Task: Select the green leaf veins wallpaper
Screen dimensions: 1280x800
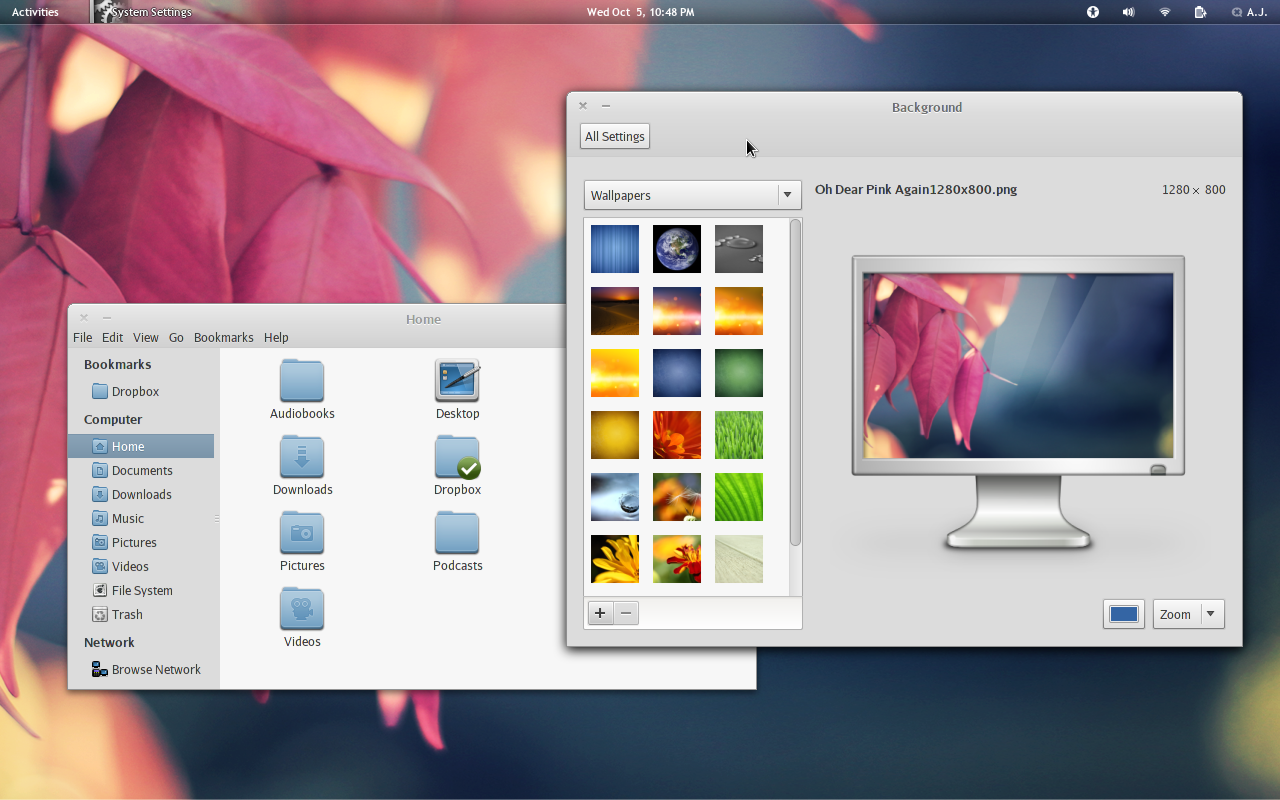Action: pyautogui.click(x=739, y=497)
